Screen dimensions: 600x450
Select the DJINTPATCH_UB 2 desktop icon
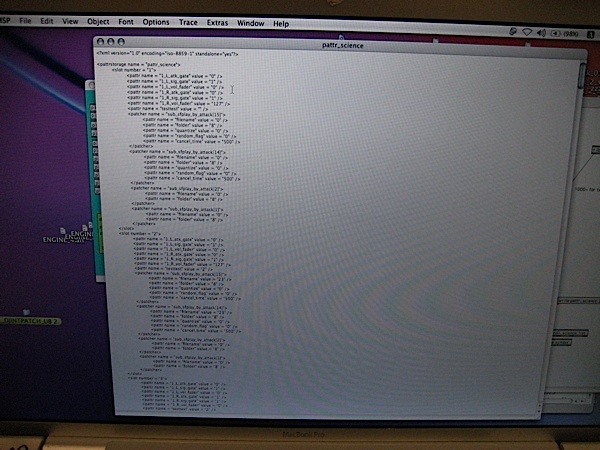point(28,320)
